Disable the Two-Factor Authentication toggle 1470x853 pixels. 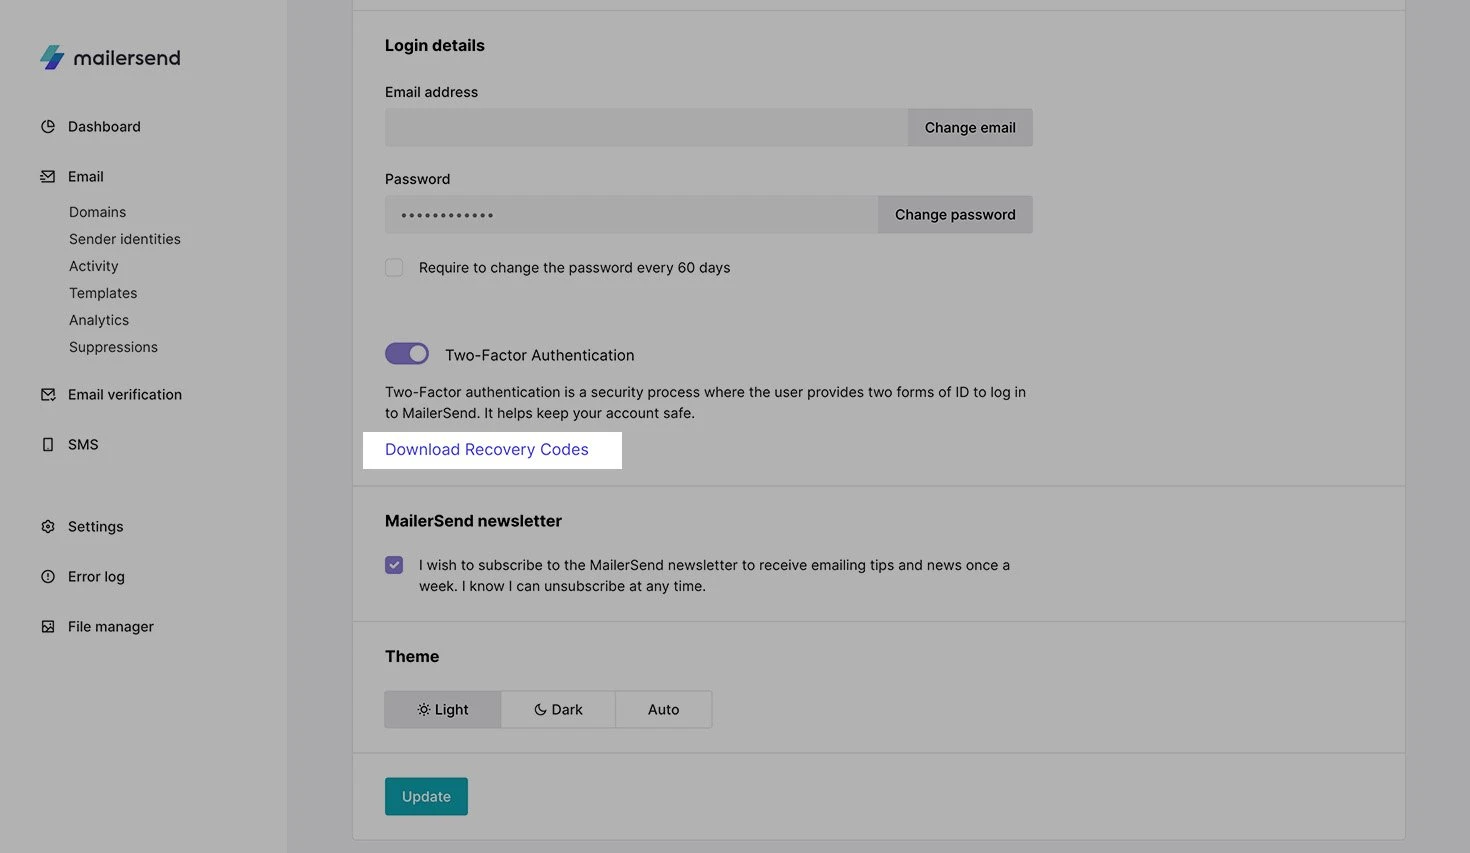point(407,354)
